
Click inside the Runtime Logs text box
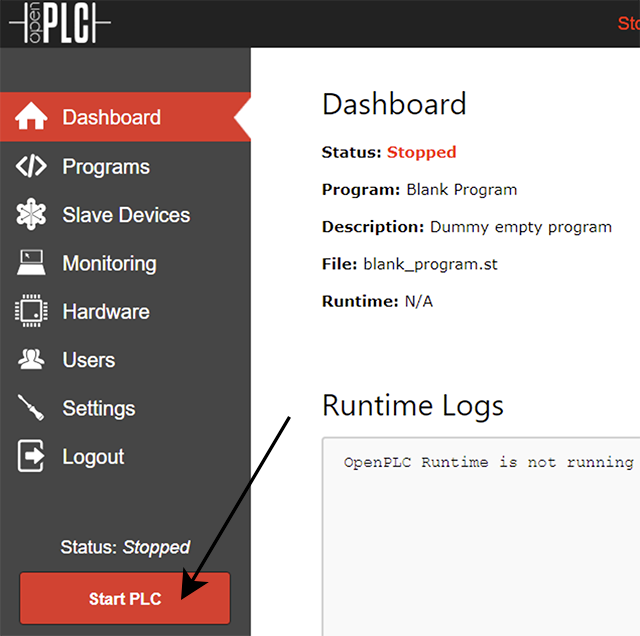[x=480, y=540]
